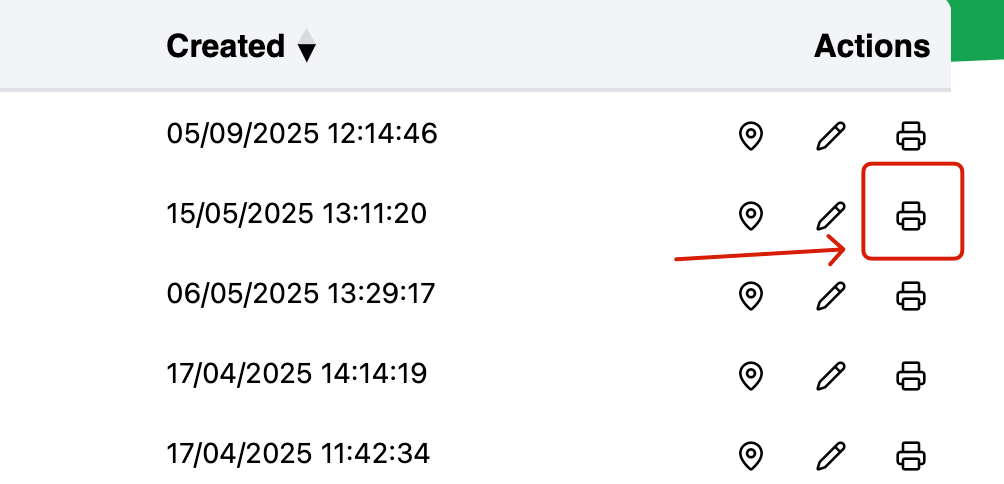Screen dimensions: 1004x484
Task: View location of 17/04/2025 14:14:19 entry
Action: tap(750, 376)
